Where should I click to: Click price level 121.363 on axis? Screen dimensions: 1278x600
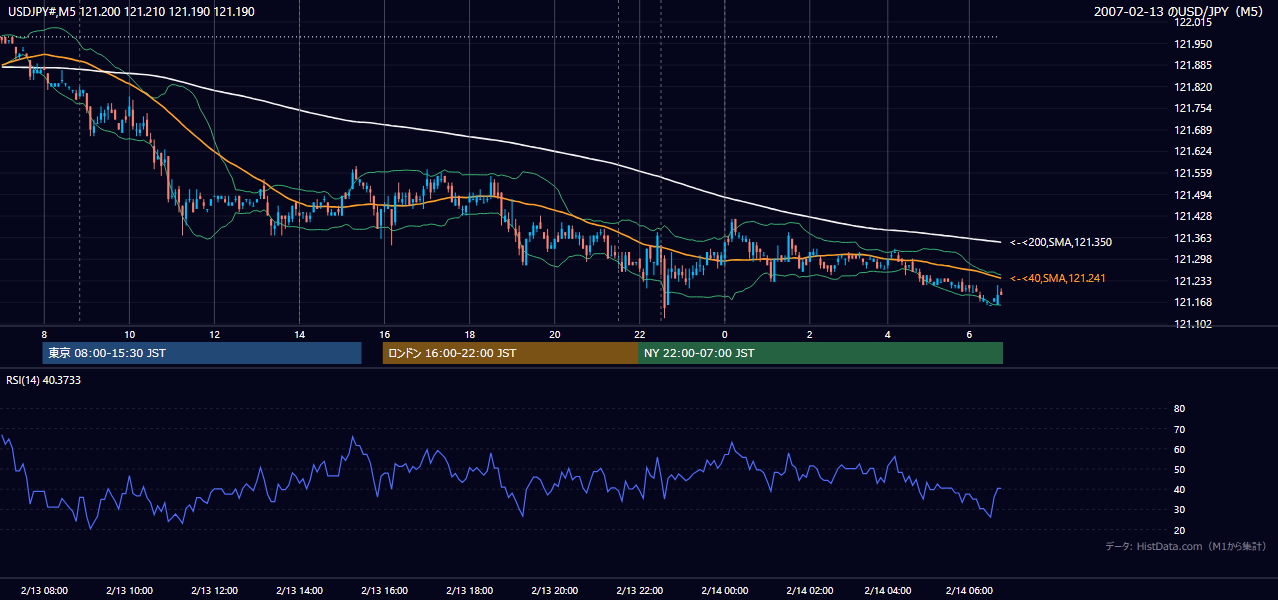pyautogui.click(x=1192, y=238)
